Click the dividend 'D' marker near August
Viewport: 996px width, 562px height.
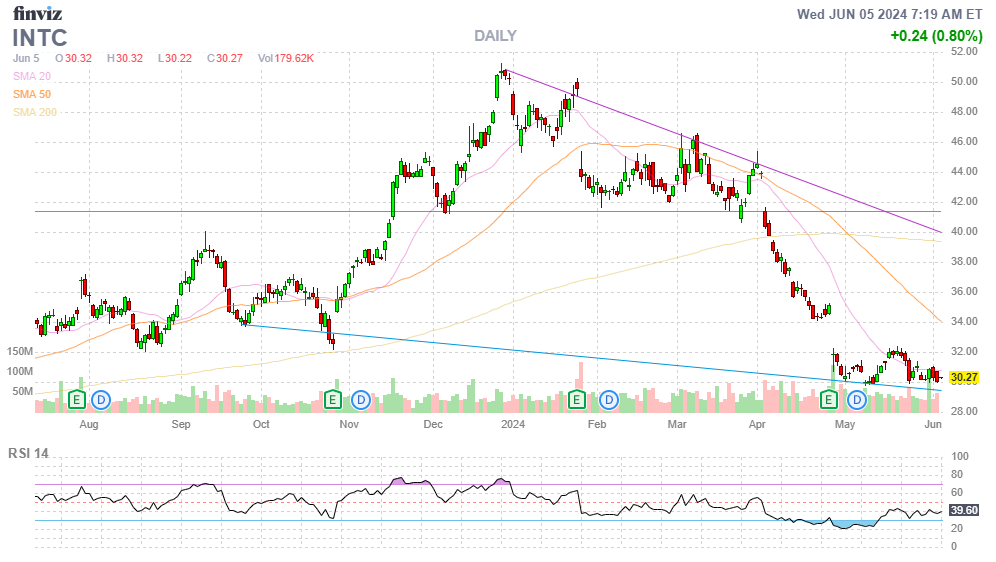tap(101, 400)
